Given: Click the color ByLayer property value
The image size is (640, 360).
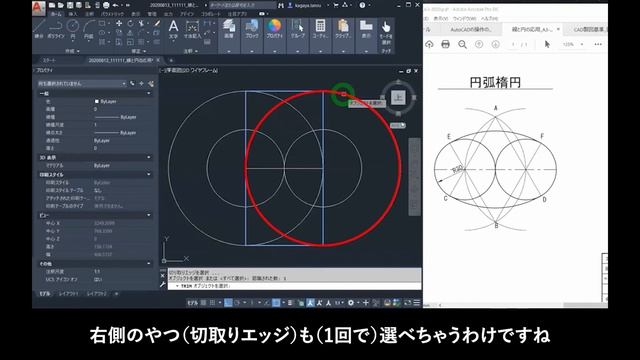Looking at the screenshot, I should (x=108, y=101).
